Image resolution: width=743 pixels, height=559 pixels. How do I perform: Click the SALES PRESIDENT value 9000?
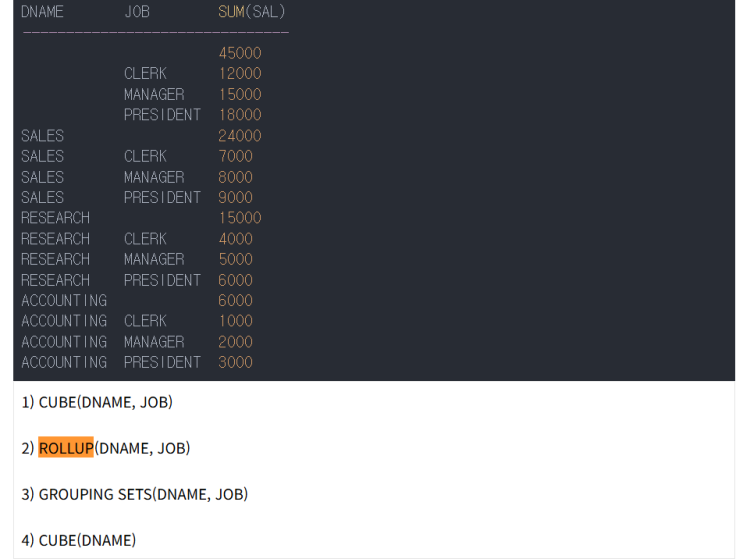coord(236,198)
